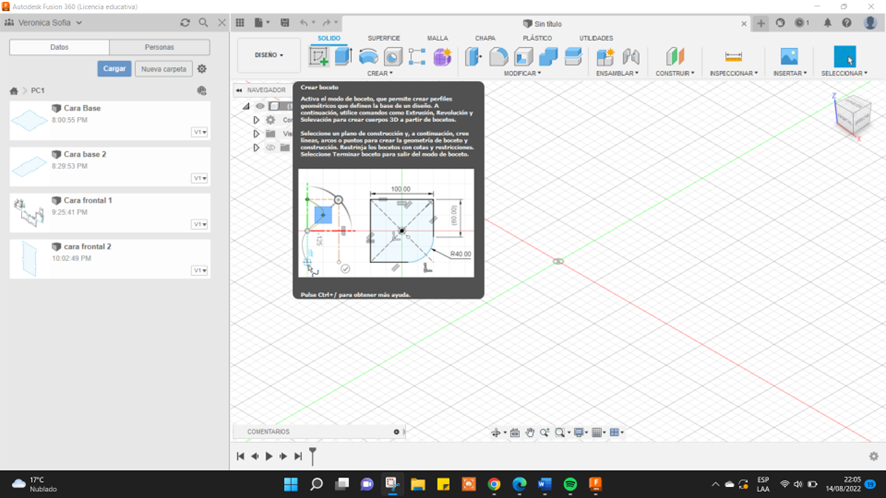Expand the MODIFICAR dropdown menu
The height and width of the screenshot is (498, 886).
pyautogui.click(x=522, y=73)
